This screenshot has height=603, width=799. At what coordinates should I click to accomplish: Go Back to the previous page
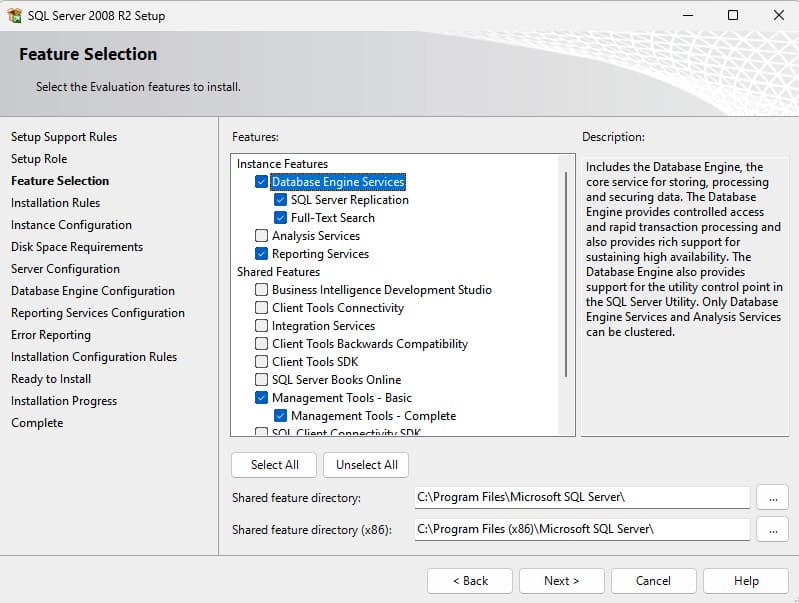click(470, 581)
